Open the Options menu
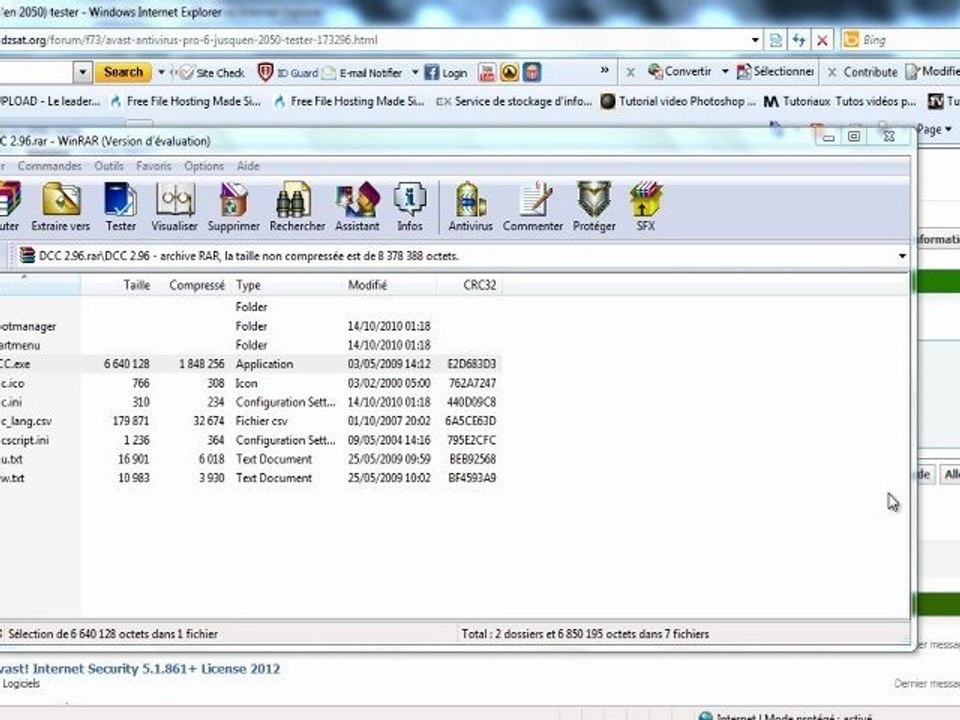 point(204,166)
